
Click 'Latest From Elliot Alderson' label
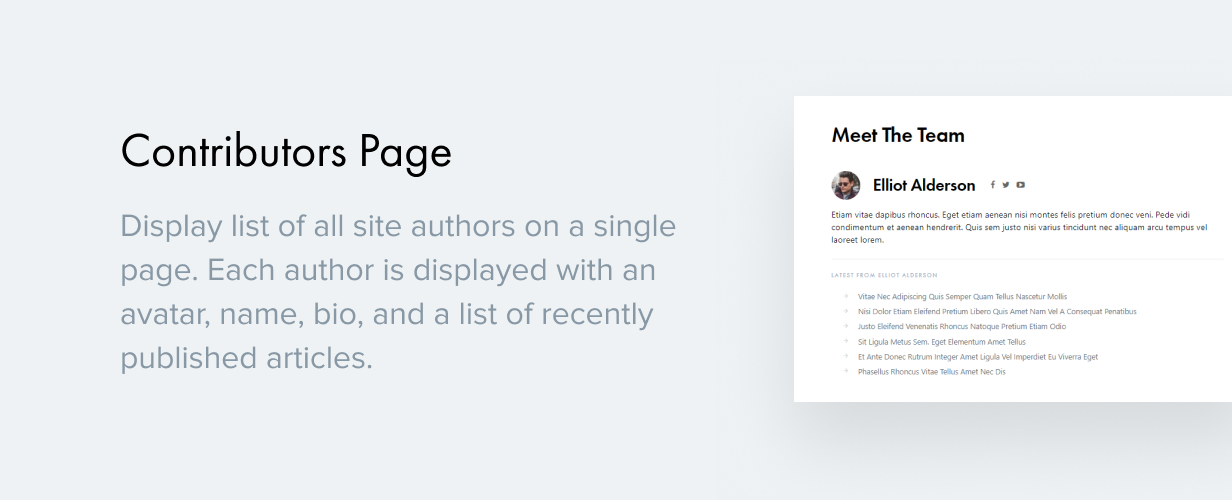884,275
